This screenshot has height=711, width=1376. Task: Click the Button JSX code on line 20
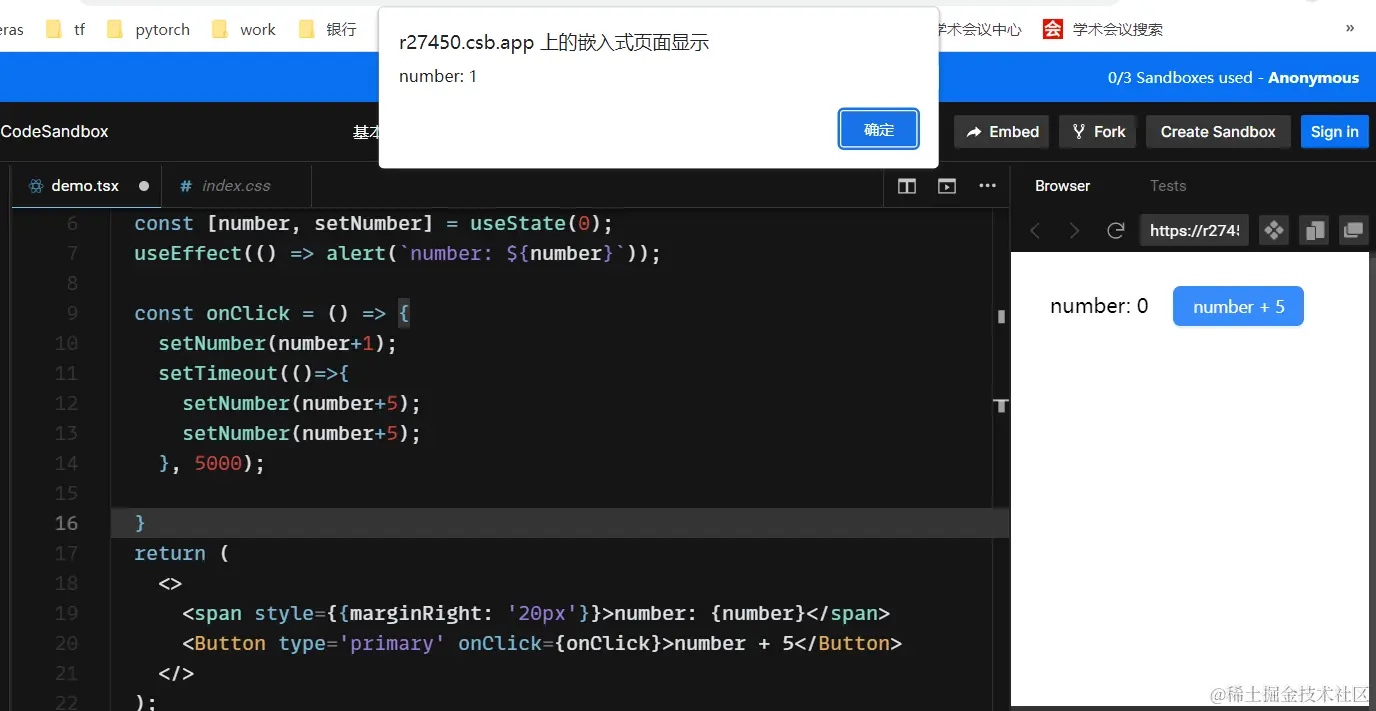pyautogui.click(x=542, y=643)
